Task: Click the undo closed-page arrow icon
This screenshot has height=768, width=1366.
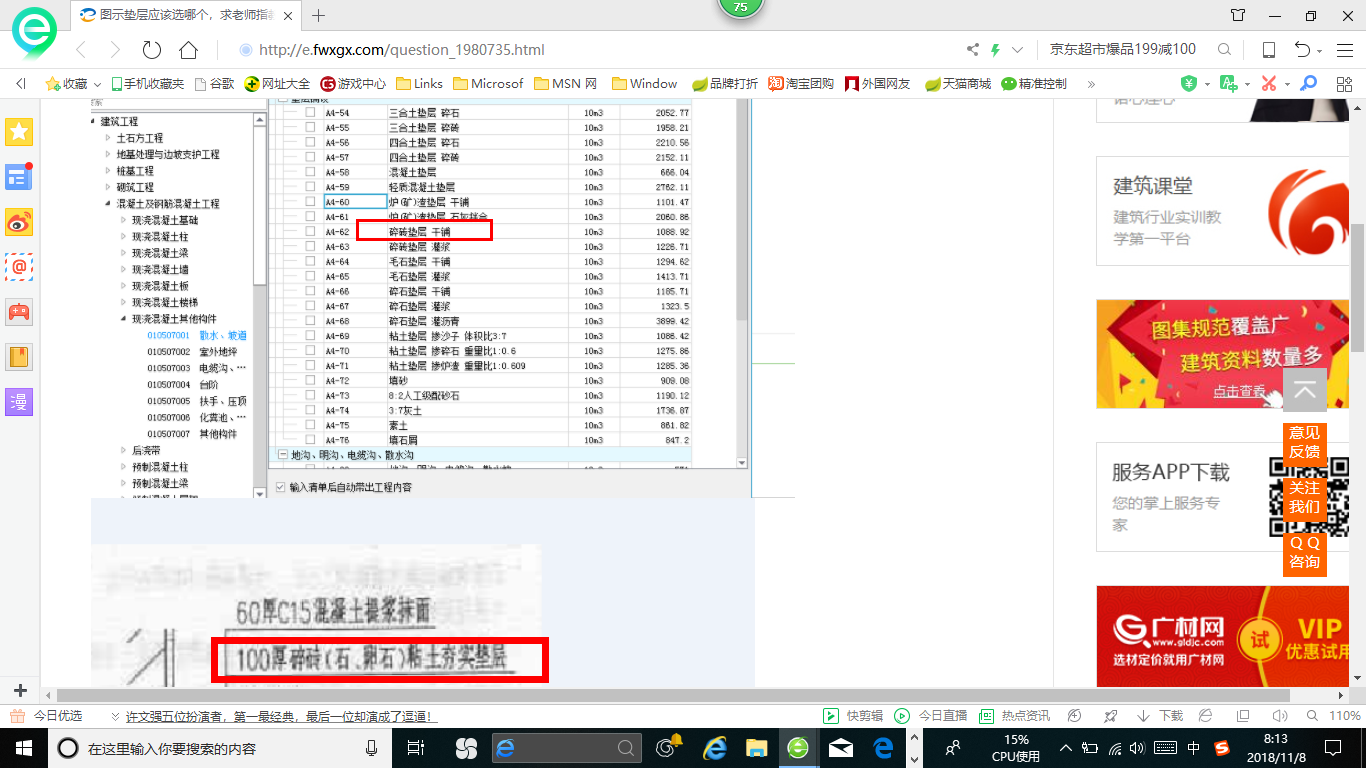Action: pyautogui.click(x=1302, y=50)
